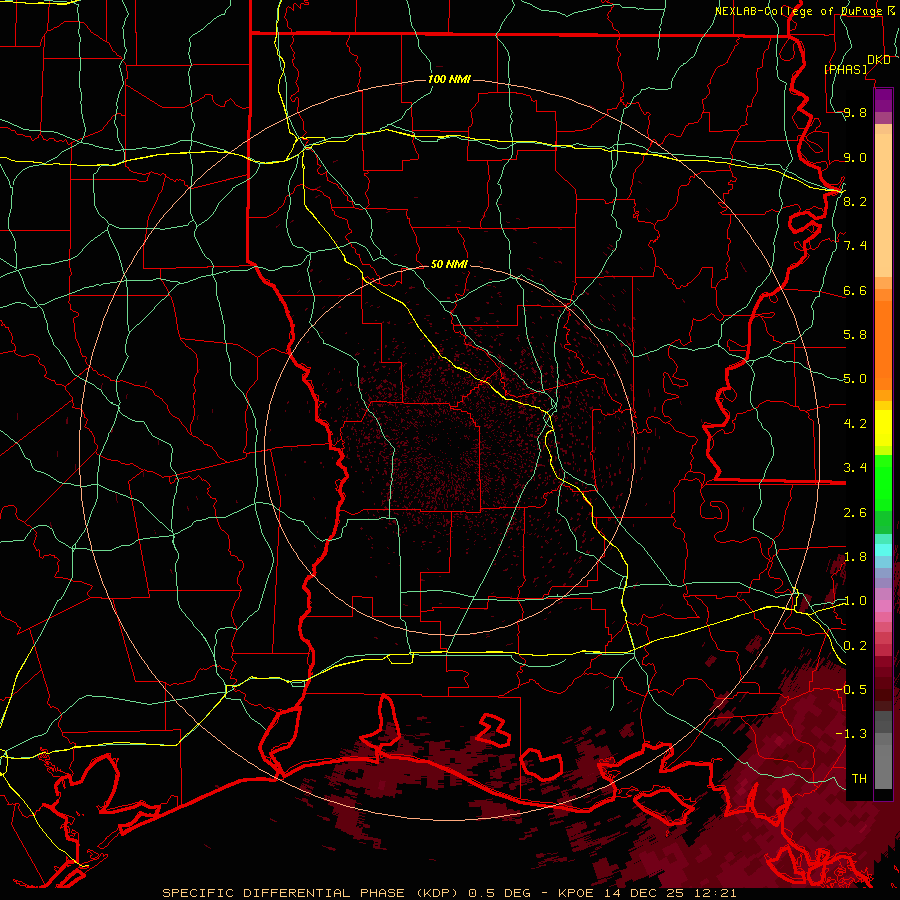900x900 pixels.
Task: Click the 'DKD' legend header
Action: (x=879, y=60)
